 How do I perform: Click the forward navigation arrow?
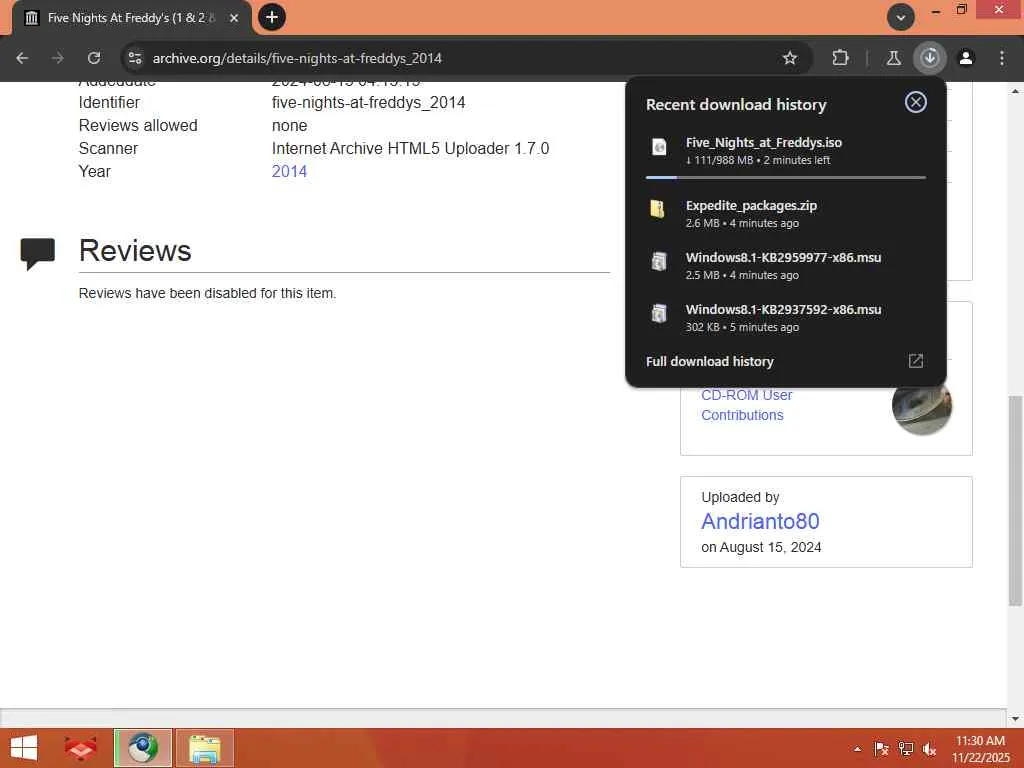coord(58,58)
